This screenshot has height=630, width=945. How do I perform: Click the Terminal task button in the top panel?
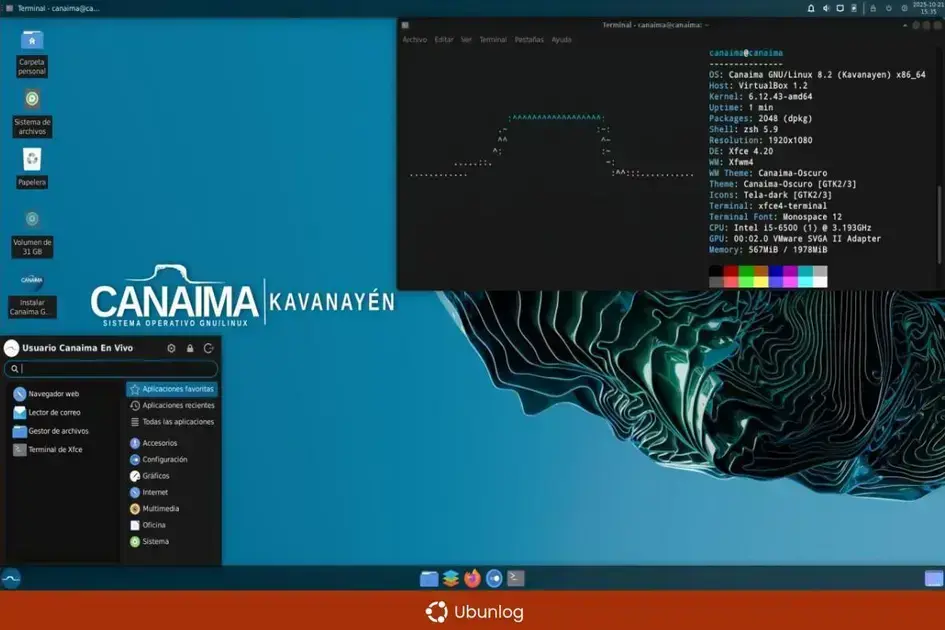coord(53,8)
